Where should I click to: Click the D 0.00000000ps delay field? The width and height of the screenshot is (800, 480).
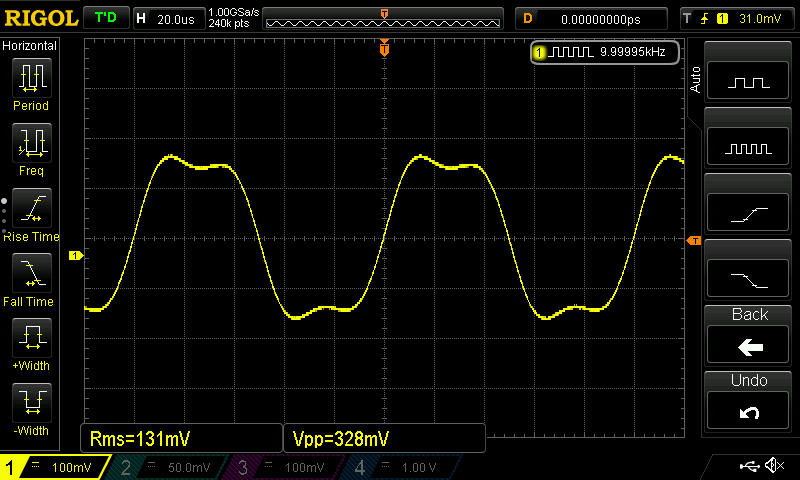pyautogui.click(x=591, y=19)
